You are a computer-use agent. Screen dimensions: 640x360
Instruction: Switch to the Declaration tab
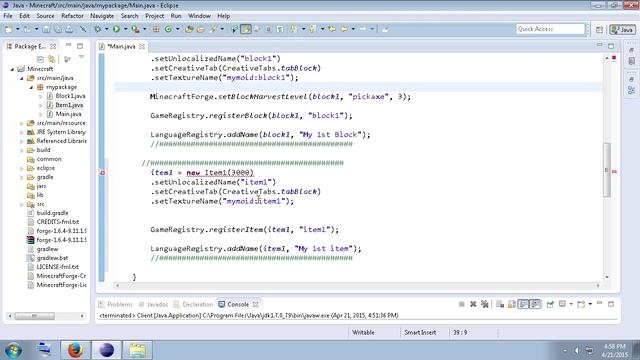(193, 304)
